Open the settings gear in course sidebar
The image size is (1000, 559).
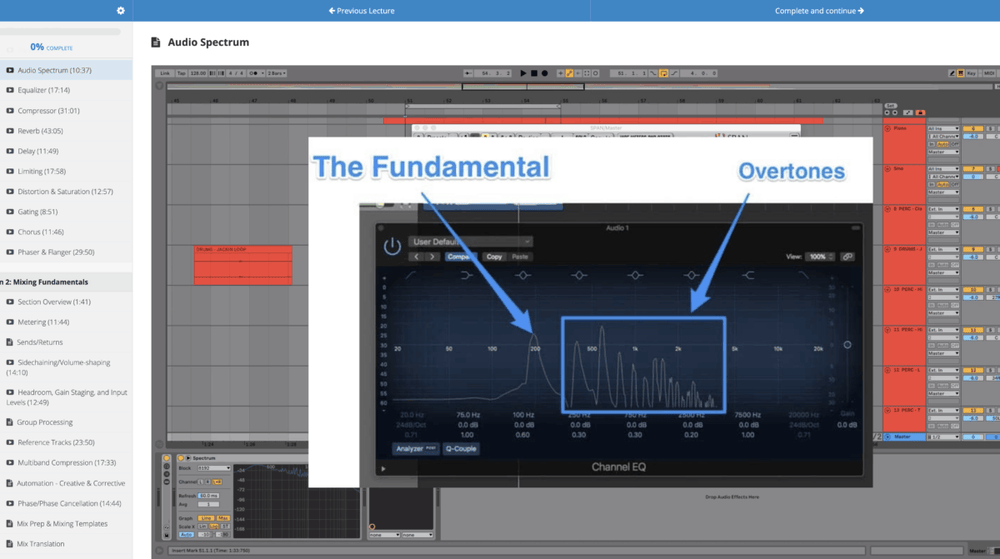click(x=121, y=11)
